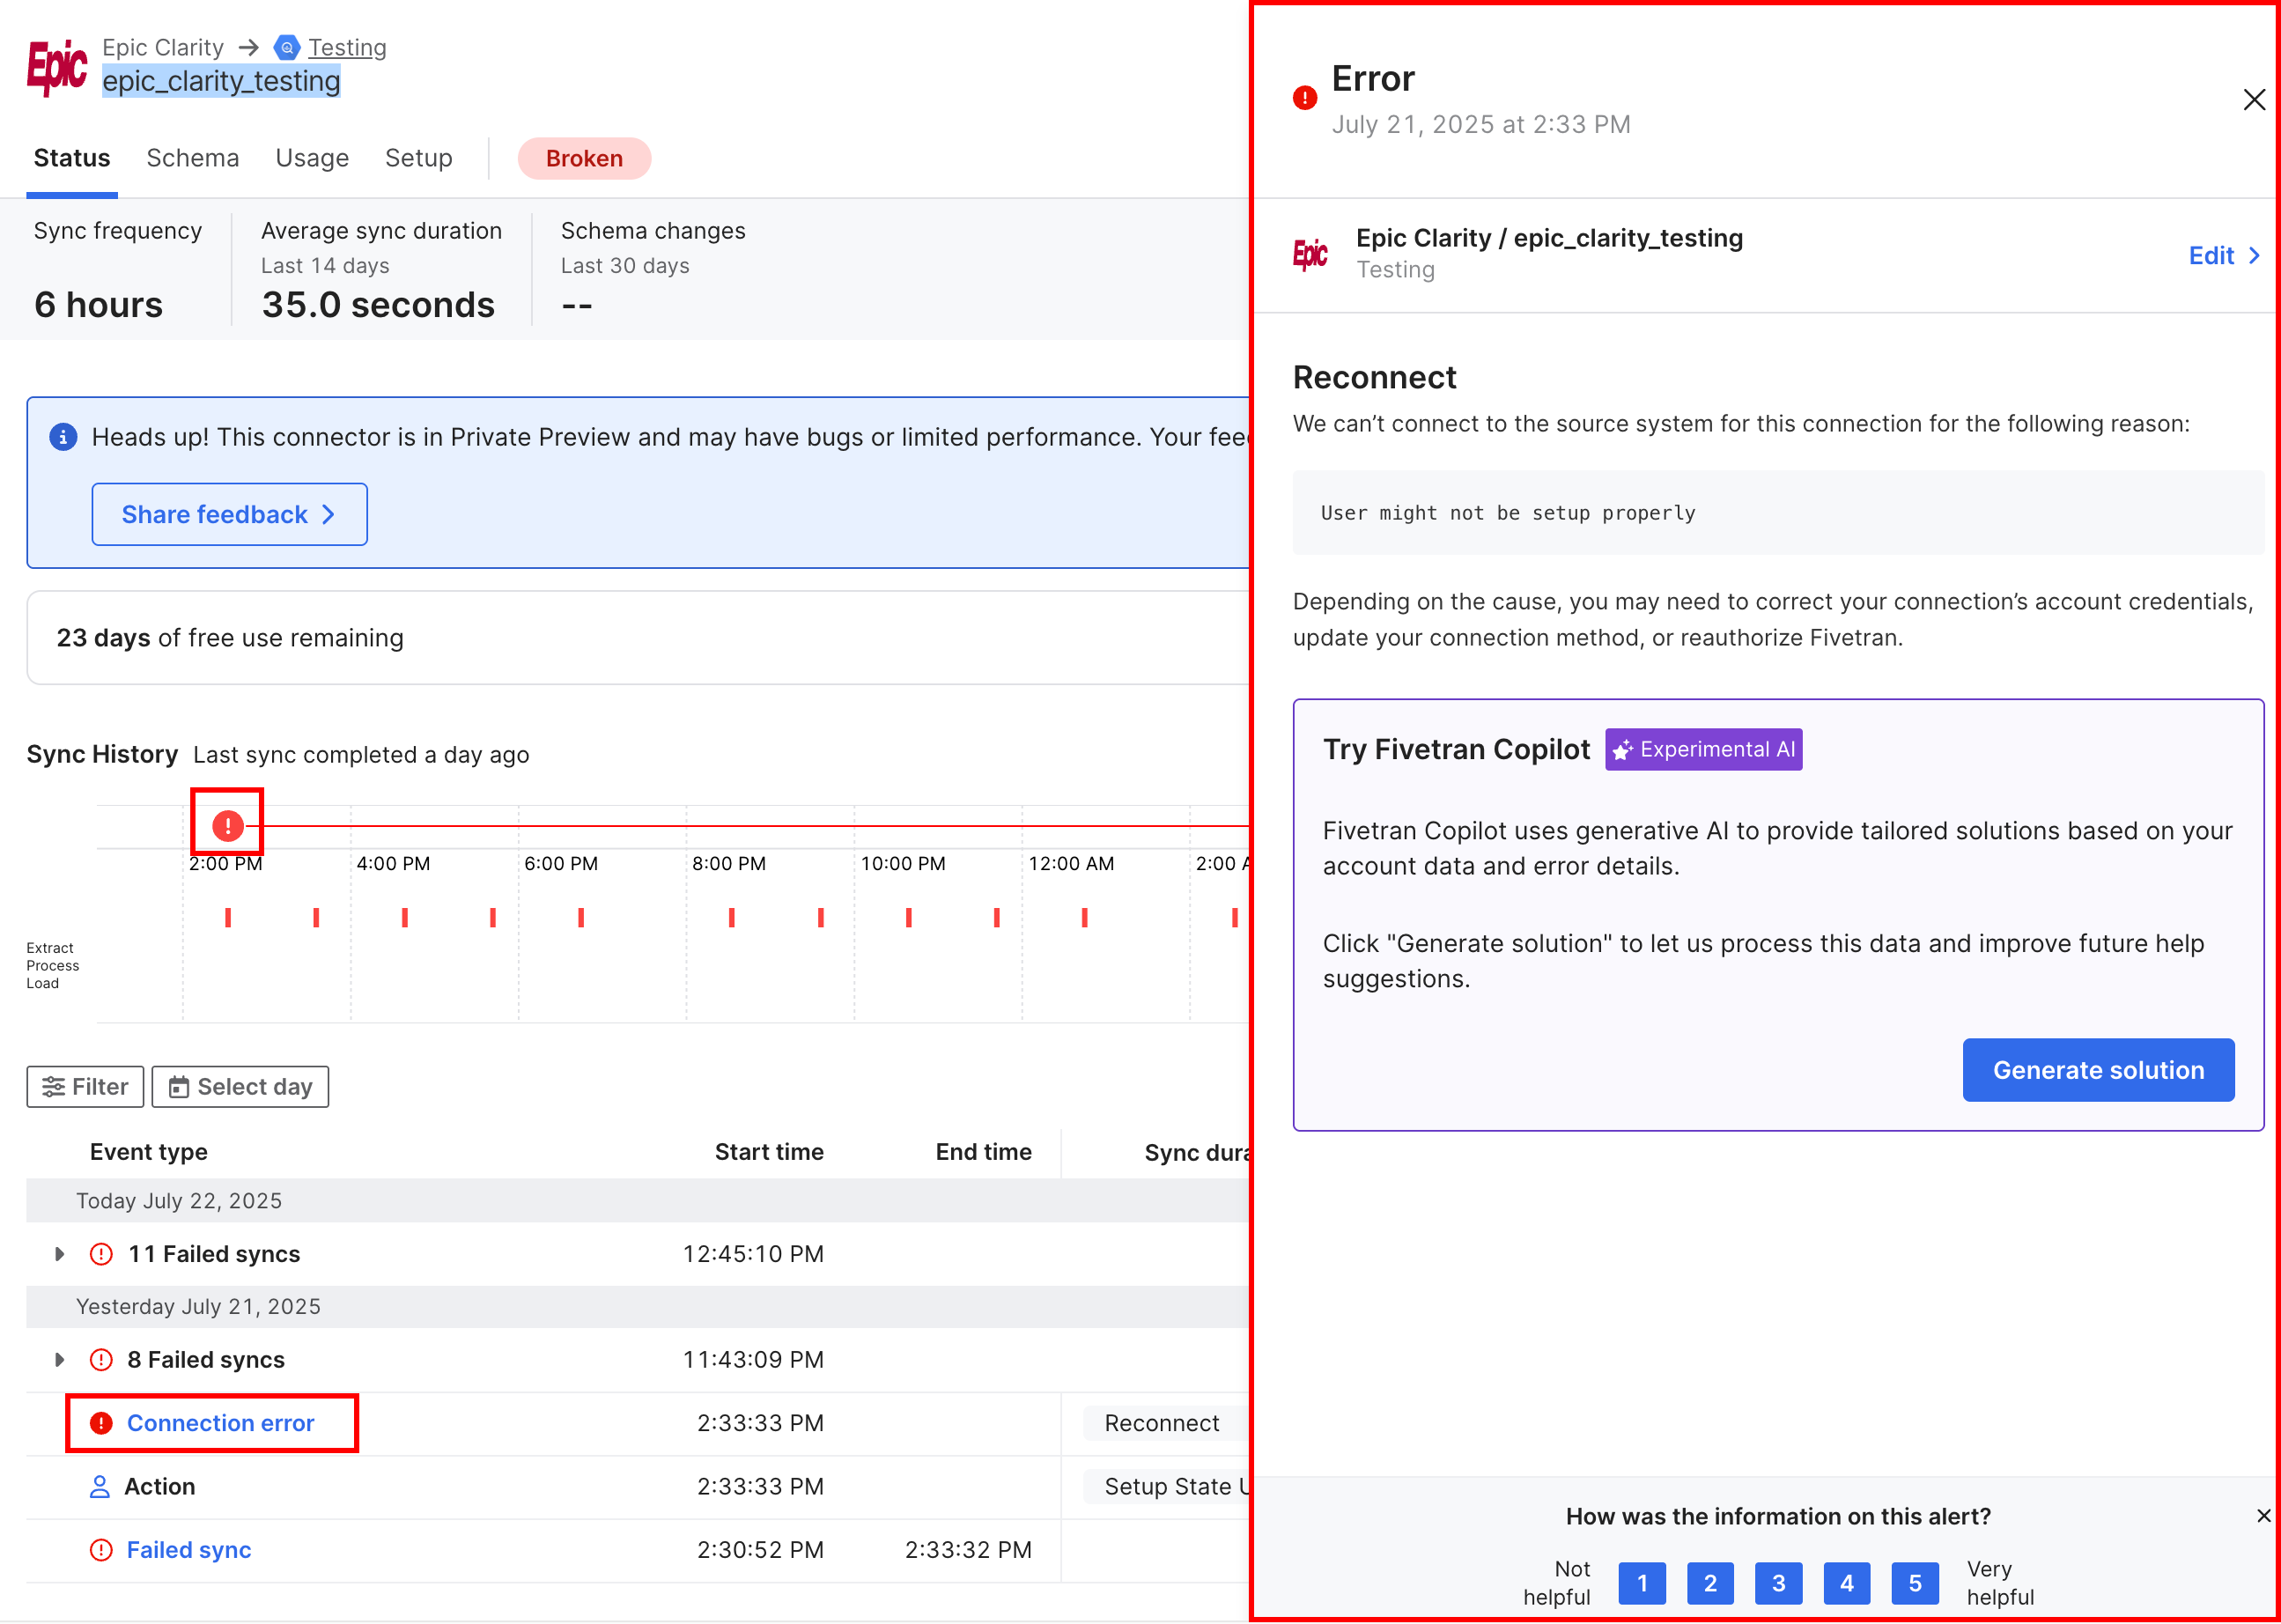This screenshot has width=2281, height=1624.
Task: Click the Testing destination icon in breadcrumb
Action: pyautogui.click(x=287, y=47)
